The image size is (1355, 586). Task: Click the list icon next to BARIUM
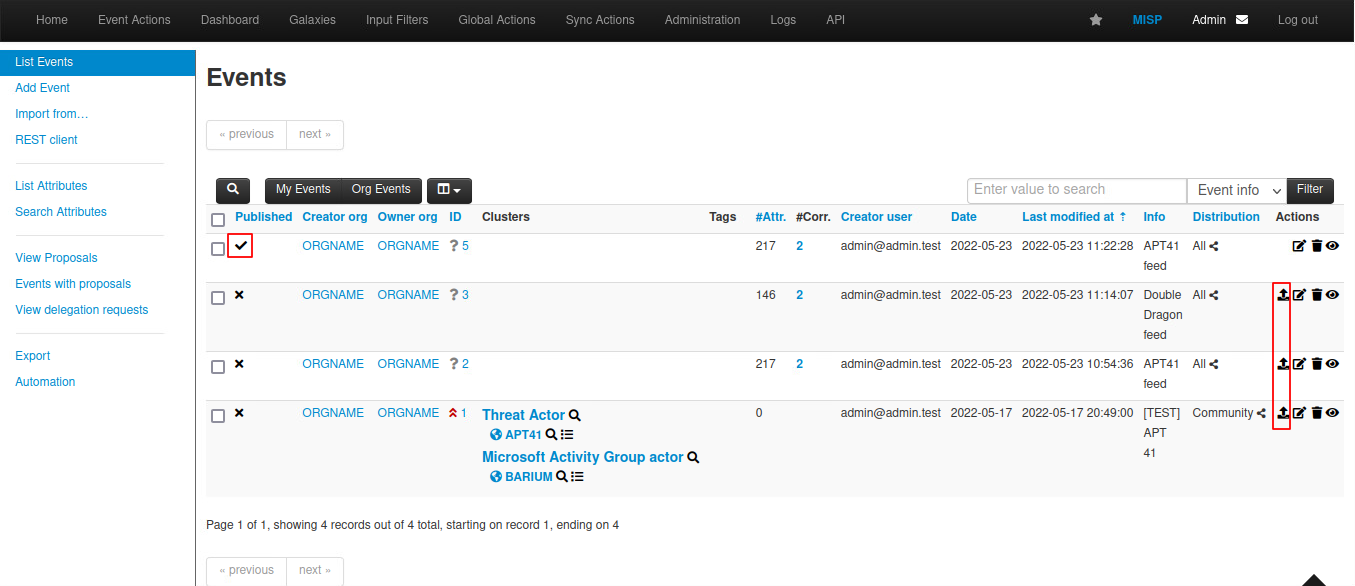[x=577, y=477]
